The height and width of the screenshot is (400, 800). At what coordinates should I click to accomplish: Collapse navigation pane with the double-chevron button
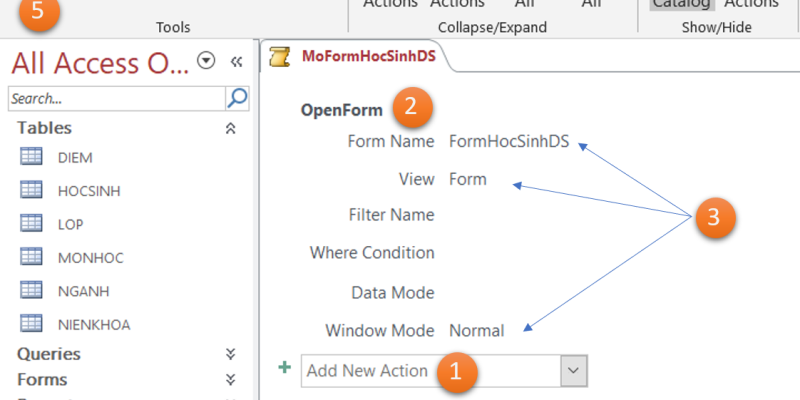(x=237, y=62)
